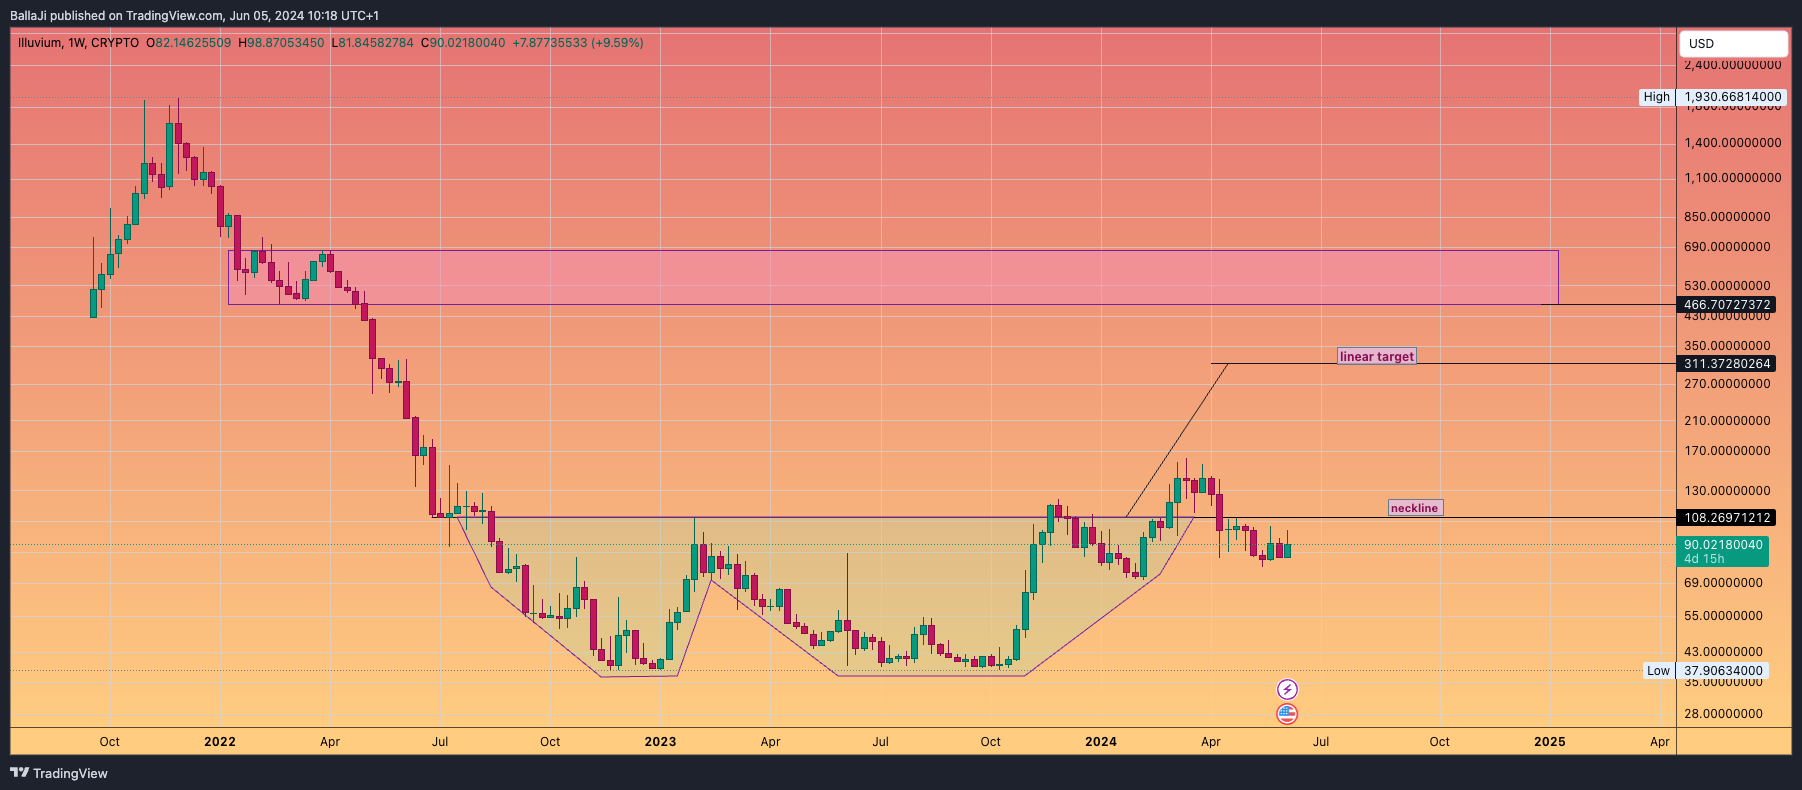
Task: Click the 311.37280264 target price tag
Action: [x=1727, y=364]
